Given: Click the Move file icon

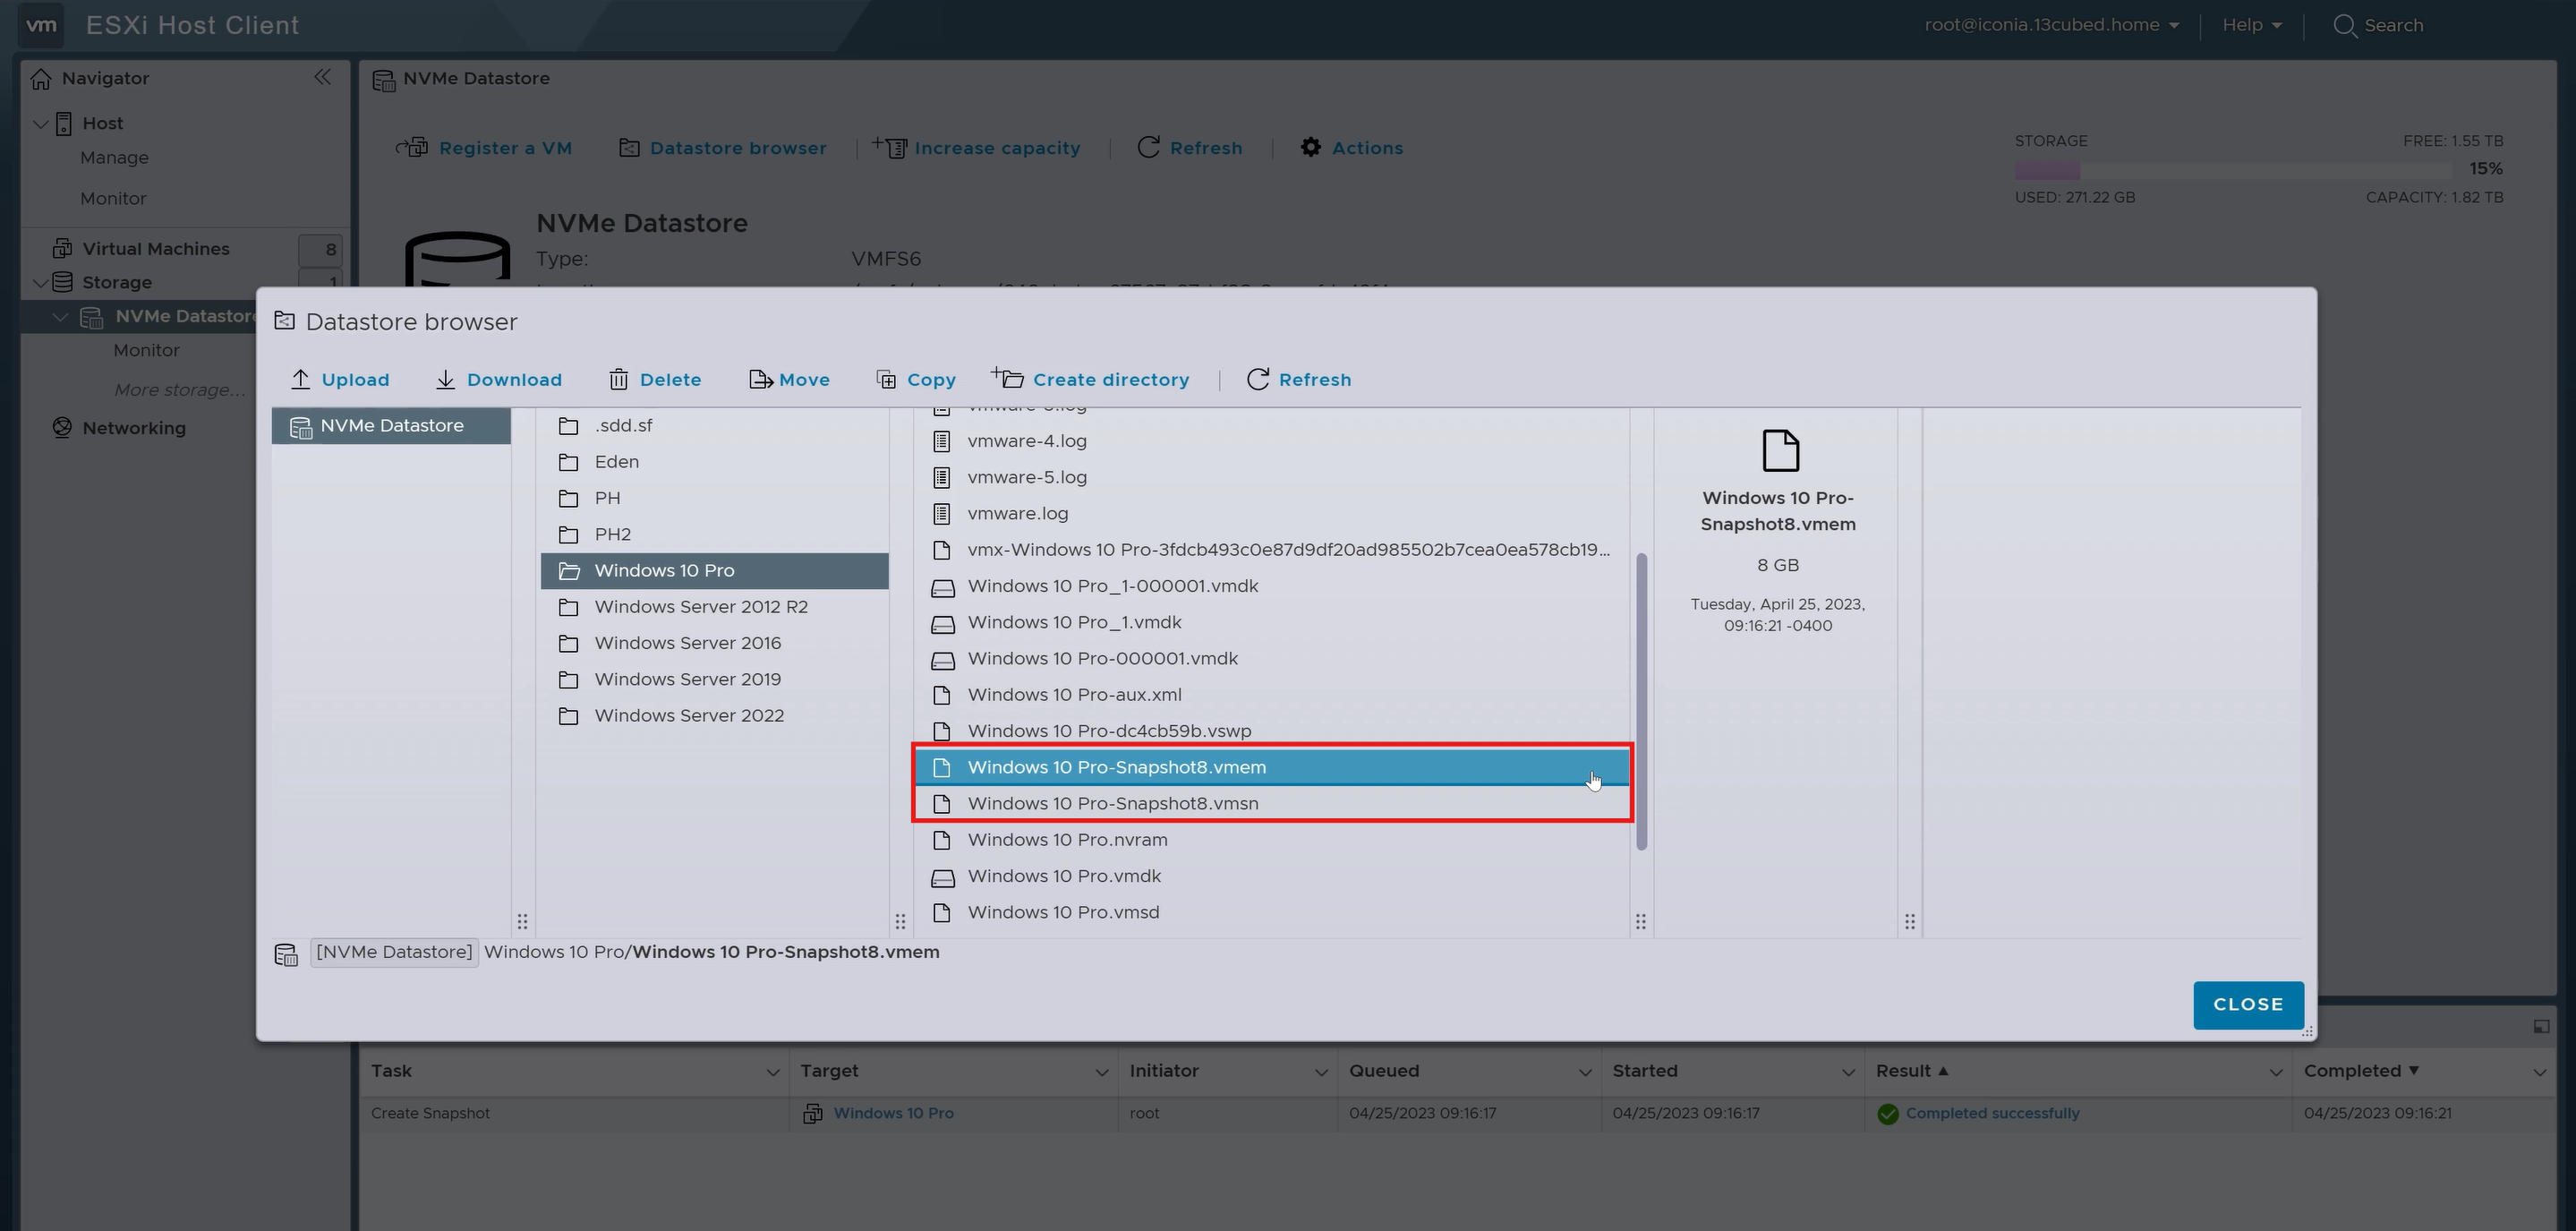Looking at the screenshot, I should (x=760, y=379).
